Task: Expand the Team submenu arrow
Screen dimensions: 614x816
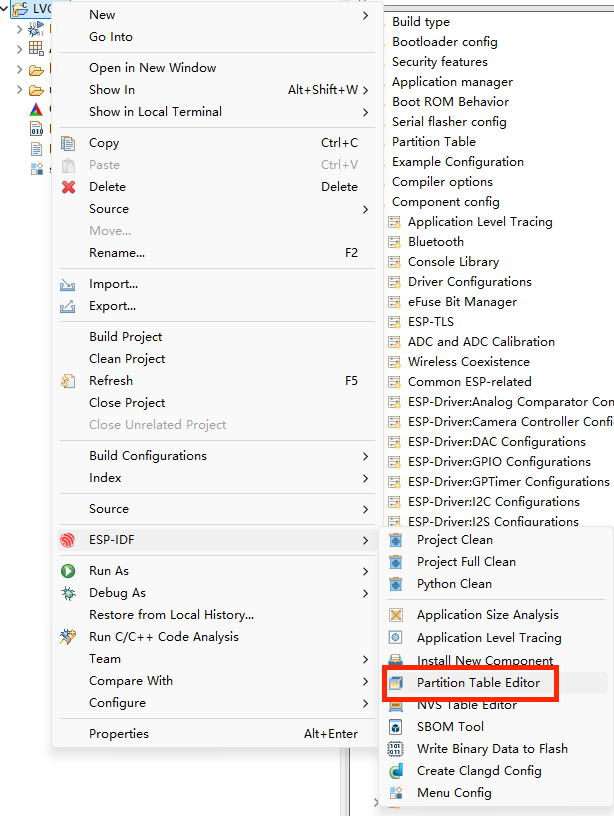Action: tap(365, 659)
